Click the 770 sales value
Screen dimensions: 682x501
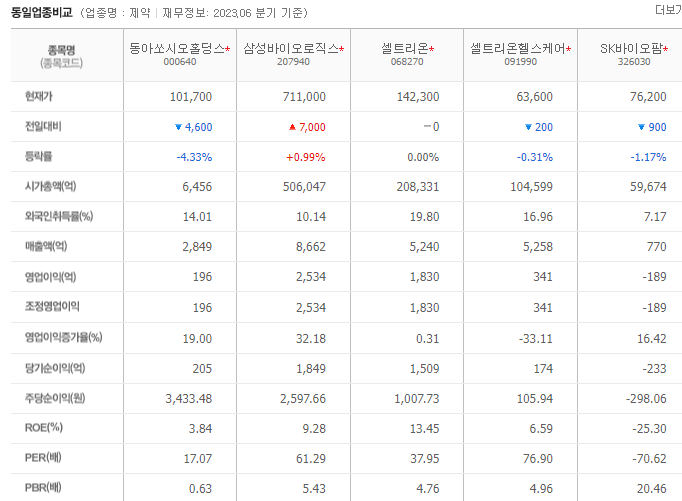click(656, 247)
